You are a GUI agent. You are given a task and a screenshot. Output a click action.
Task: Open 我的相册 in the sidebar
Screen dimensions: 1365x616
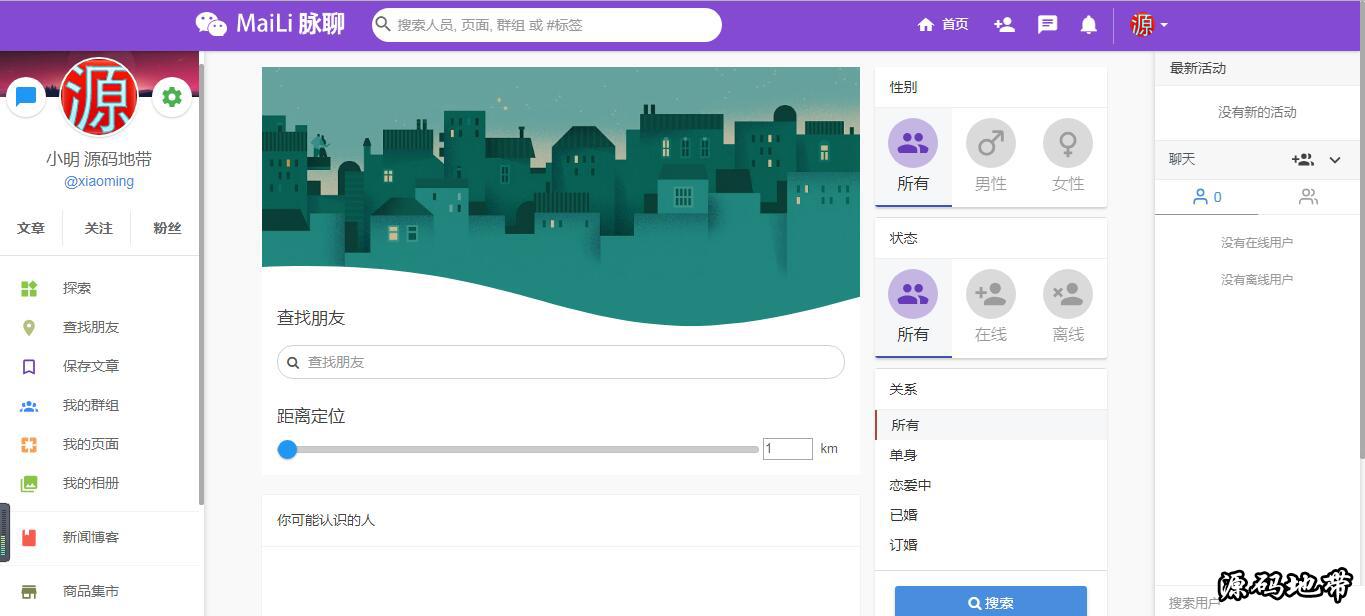[x=90, y=483]
